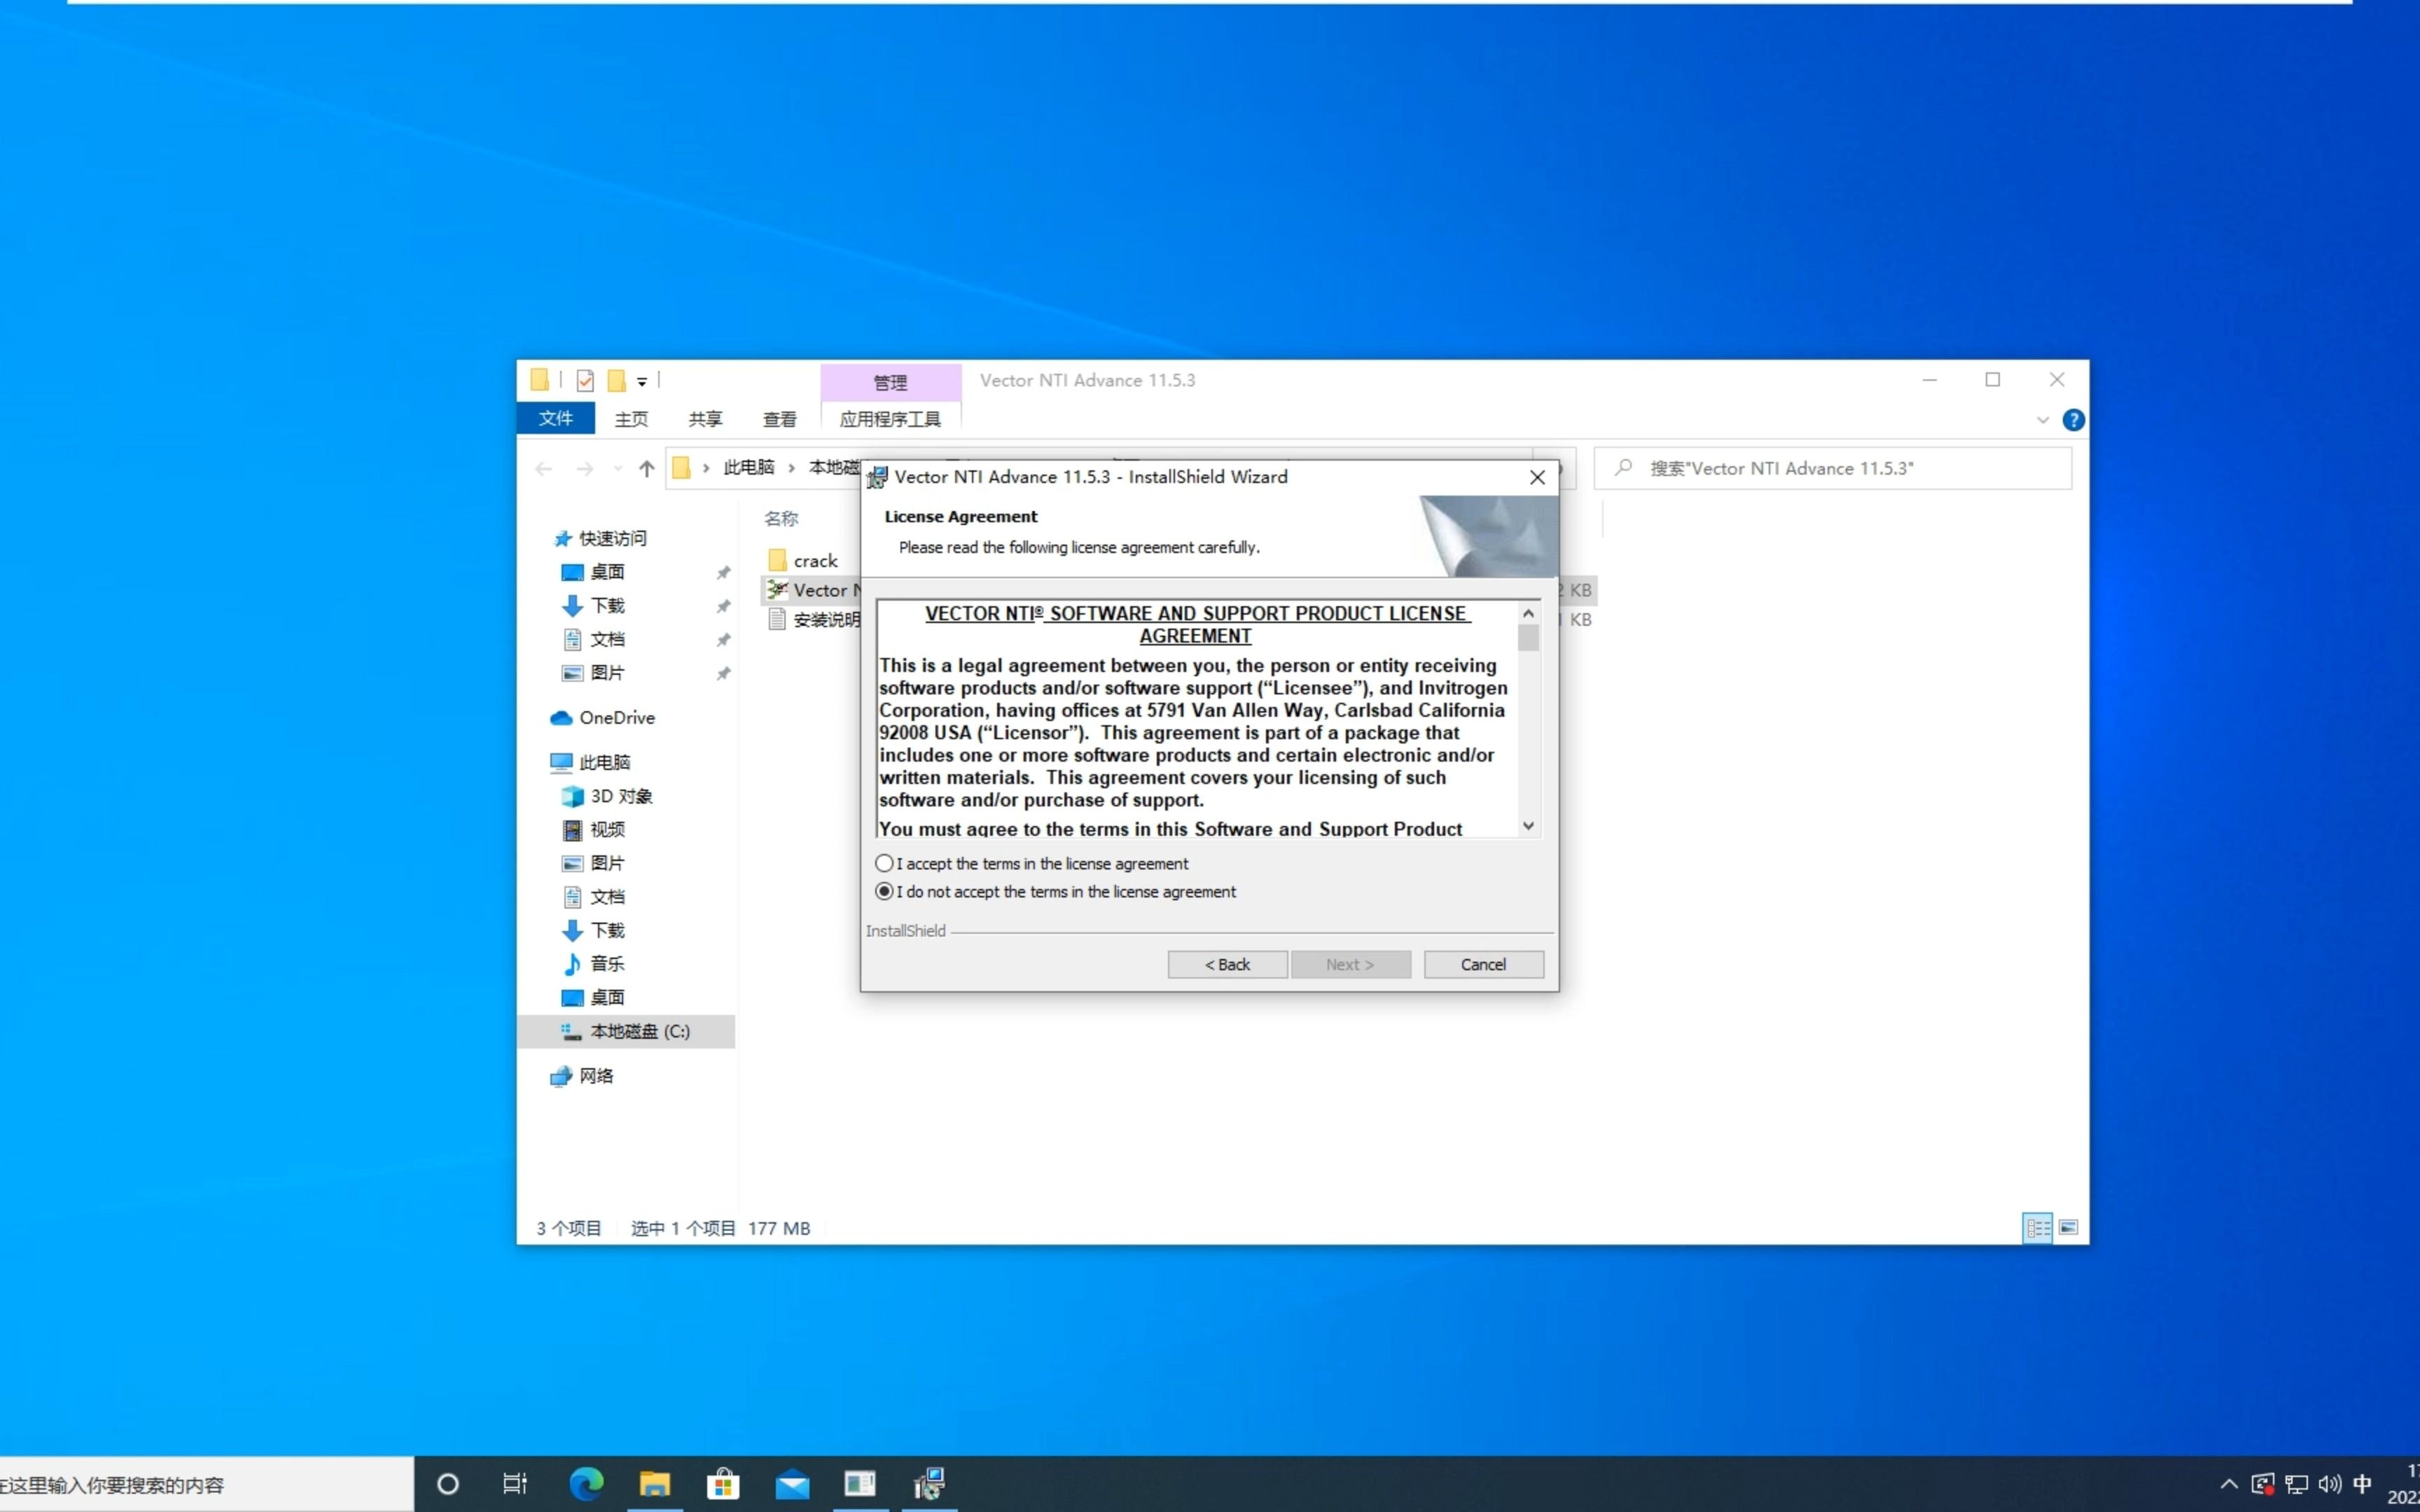
Task: Open Microsoft Store from the taskbar
Action: [723, 1484]
